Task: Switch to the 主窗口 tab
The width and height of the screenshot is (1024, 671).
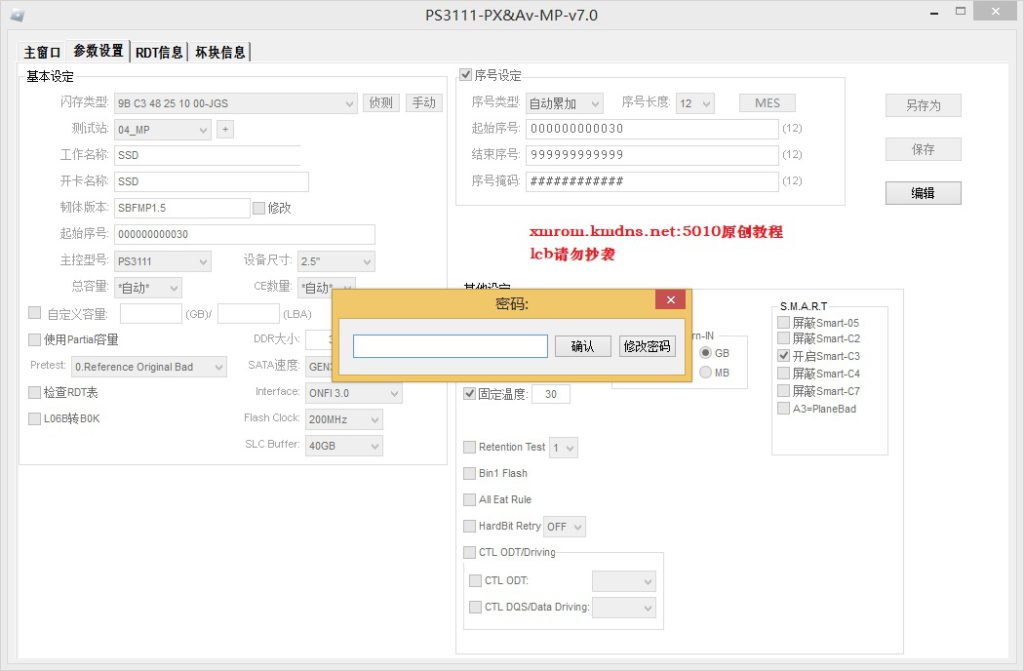Action: 42,52
